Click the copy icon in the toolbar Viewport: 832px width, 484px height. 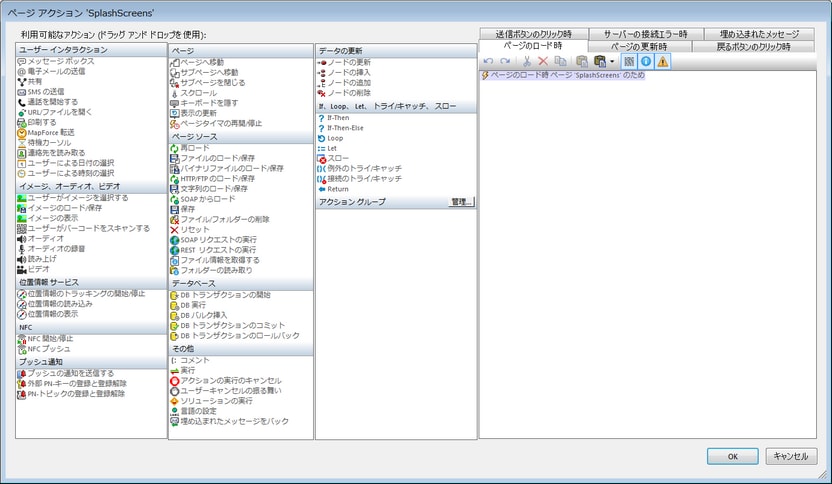coord(560,62)
